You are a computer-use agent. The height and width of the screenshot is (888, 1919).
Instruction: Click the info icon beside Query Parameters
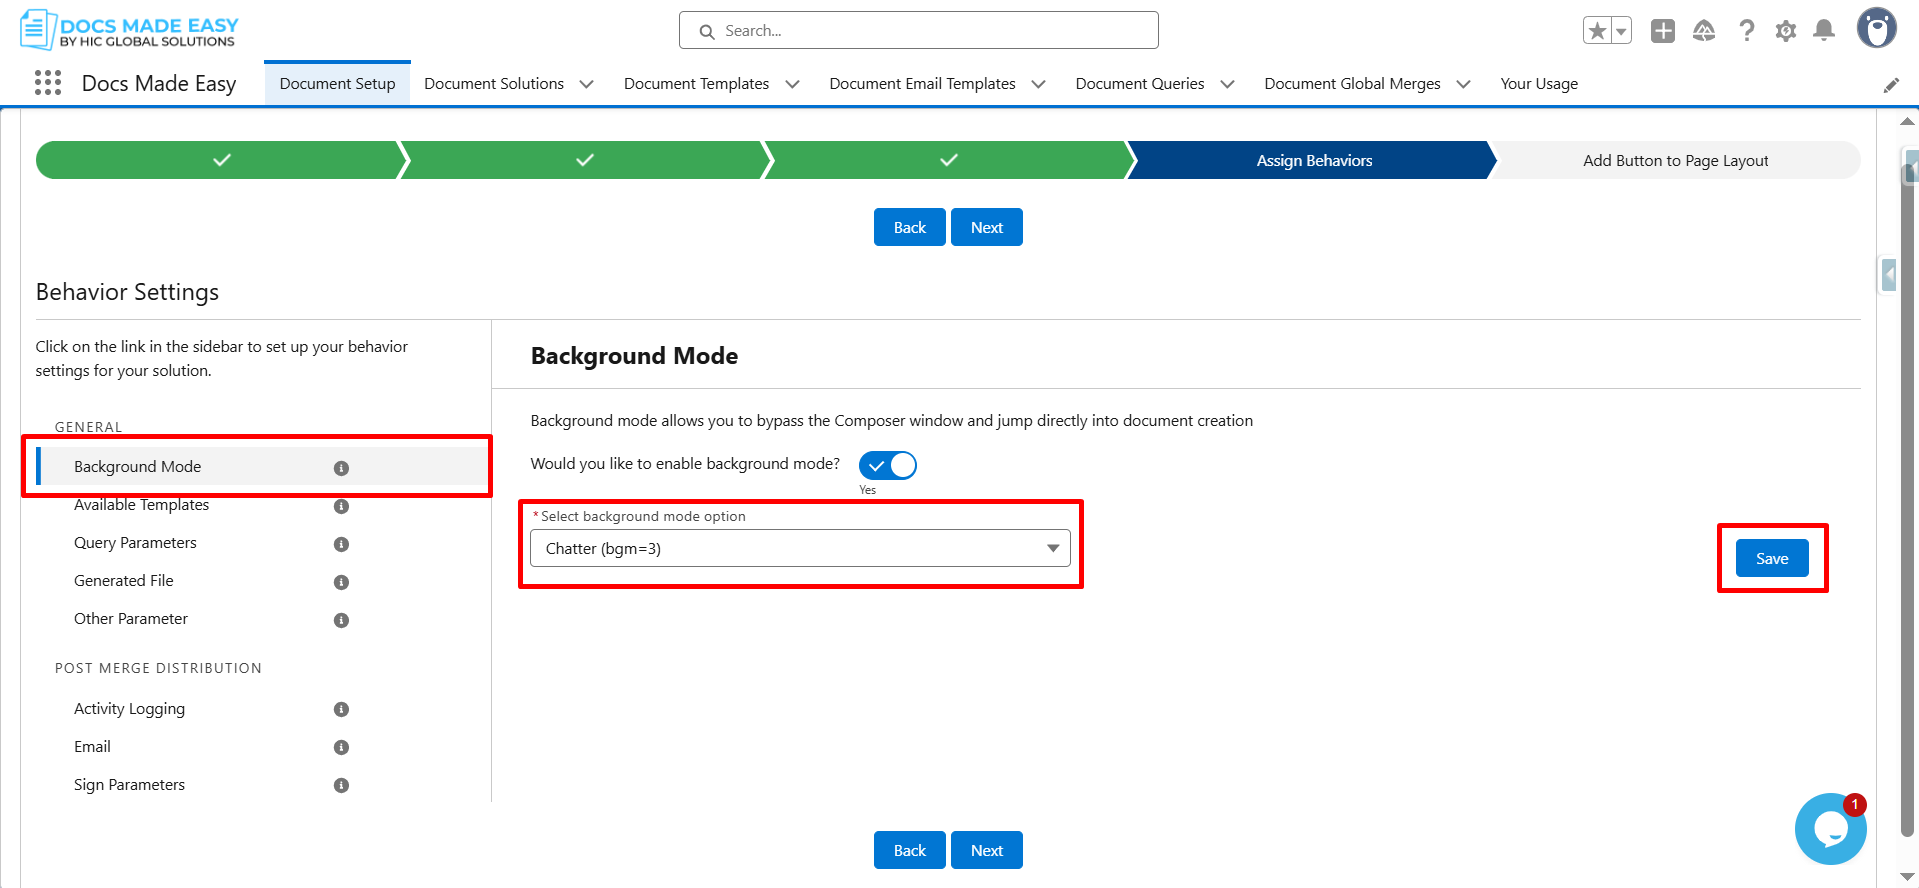click(341, 544)
